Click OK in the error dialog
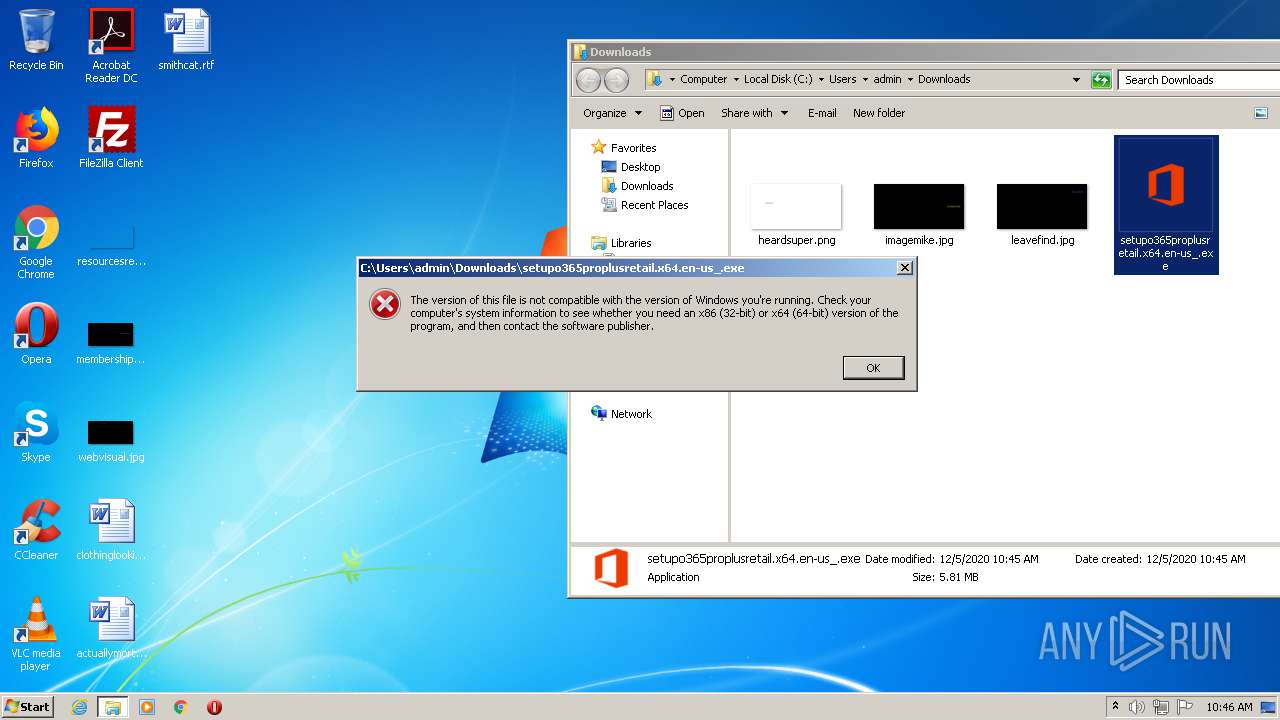Viewport: 1280px width, 720px height. [873, 368]
